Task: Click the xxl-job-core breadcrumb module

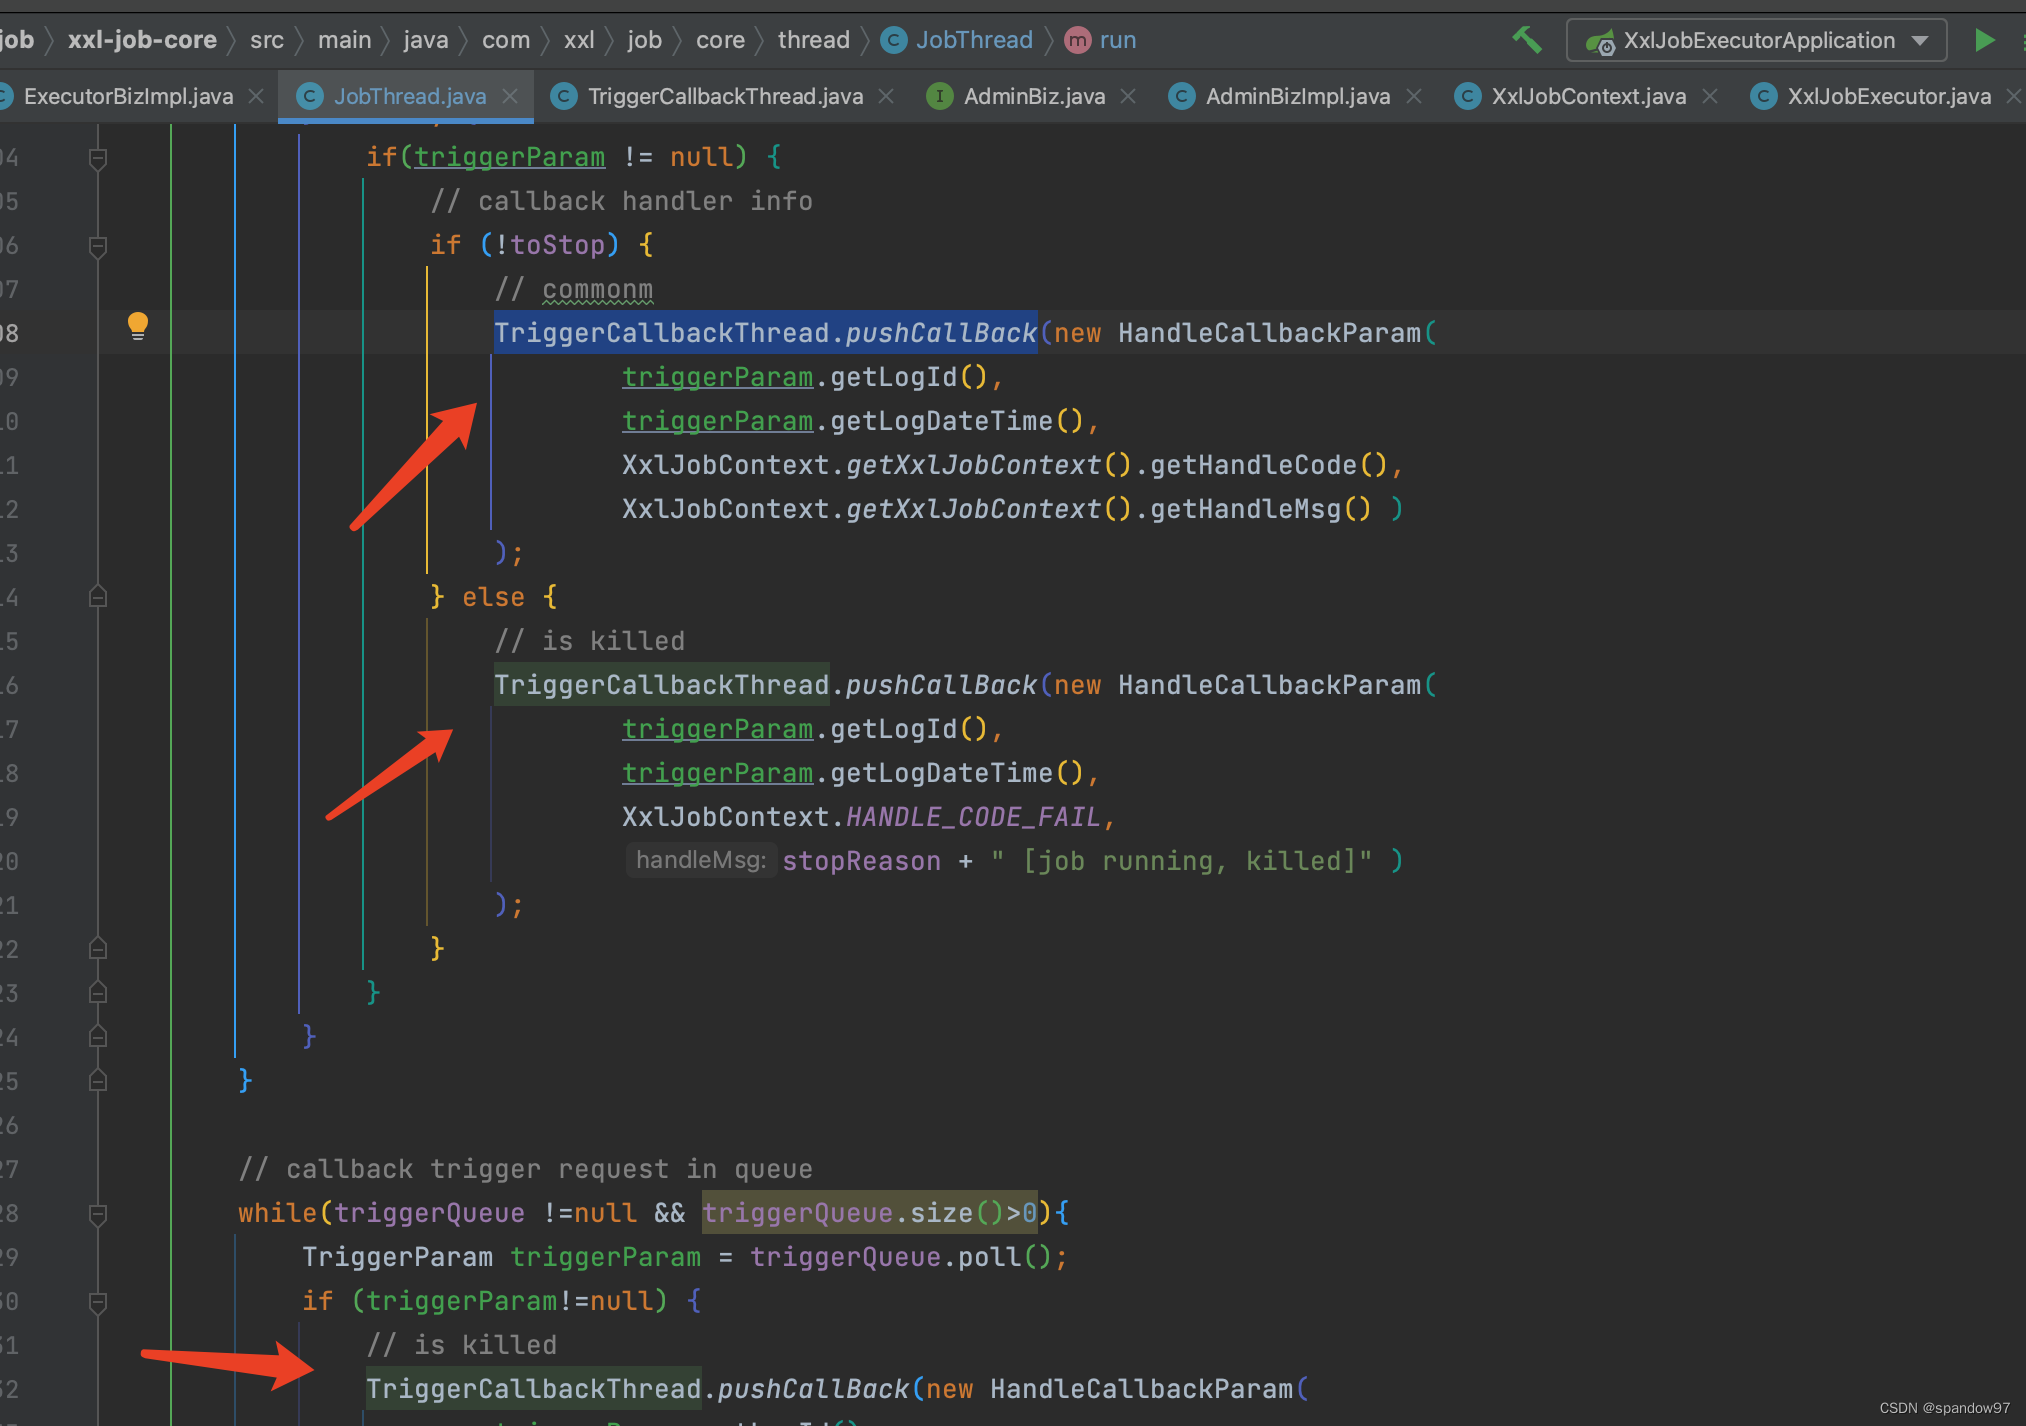Action: tap(142, 40)
